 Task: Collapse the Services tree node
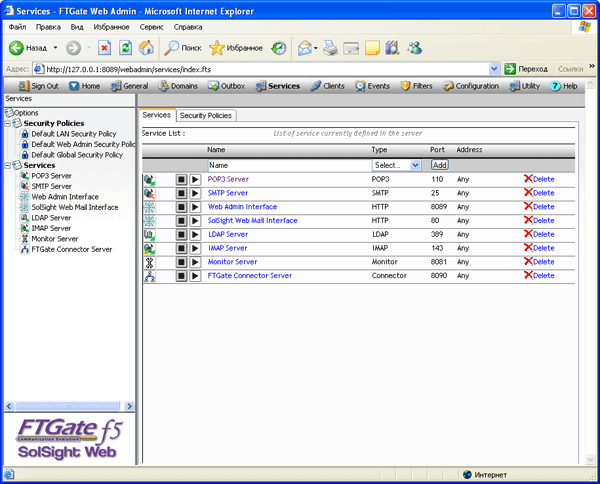6,165
